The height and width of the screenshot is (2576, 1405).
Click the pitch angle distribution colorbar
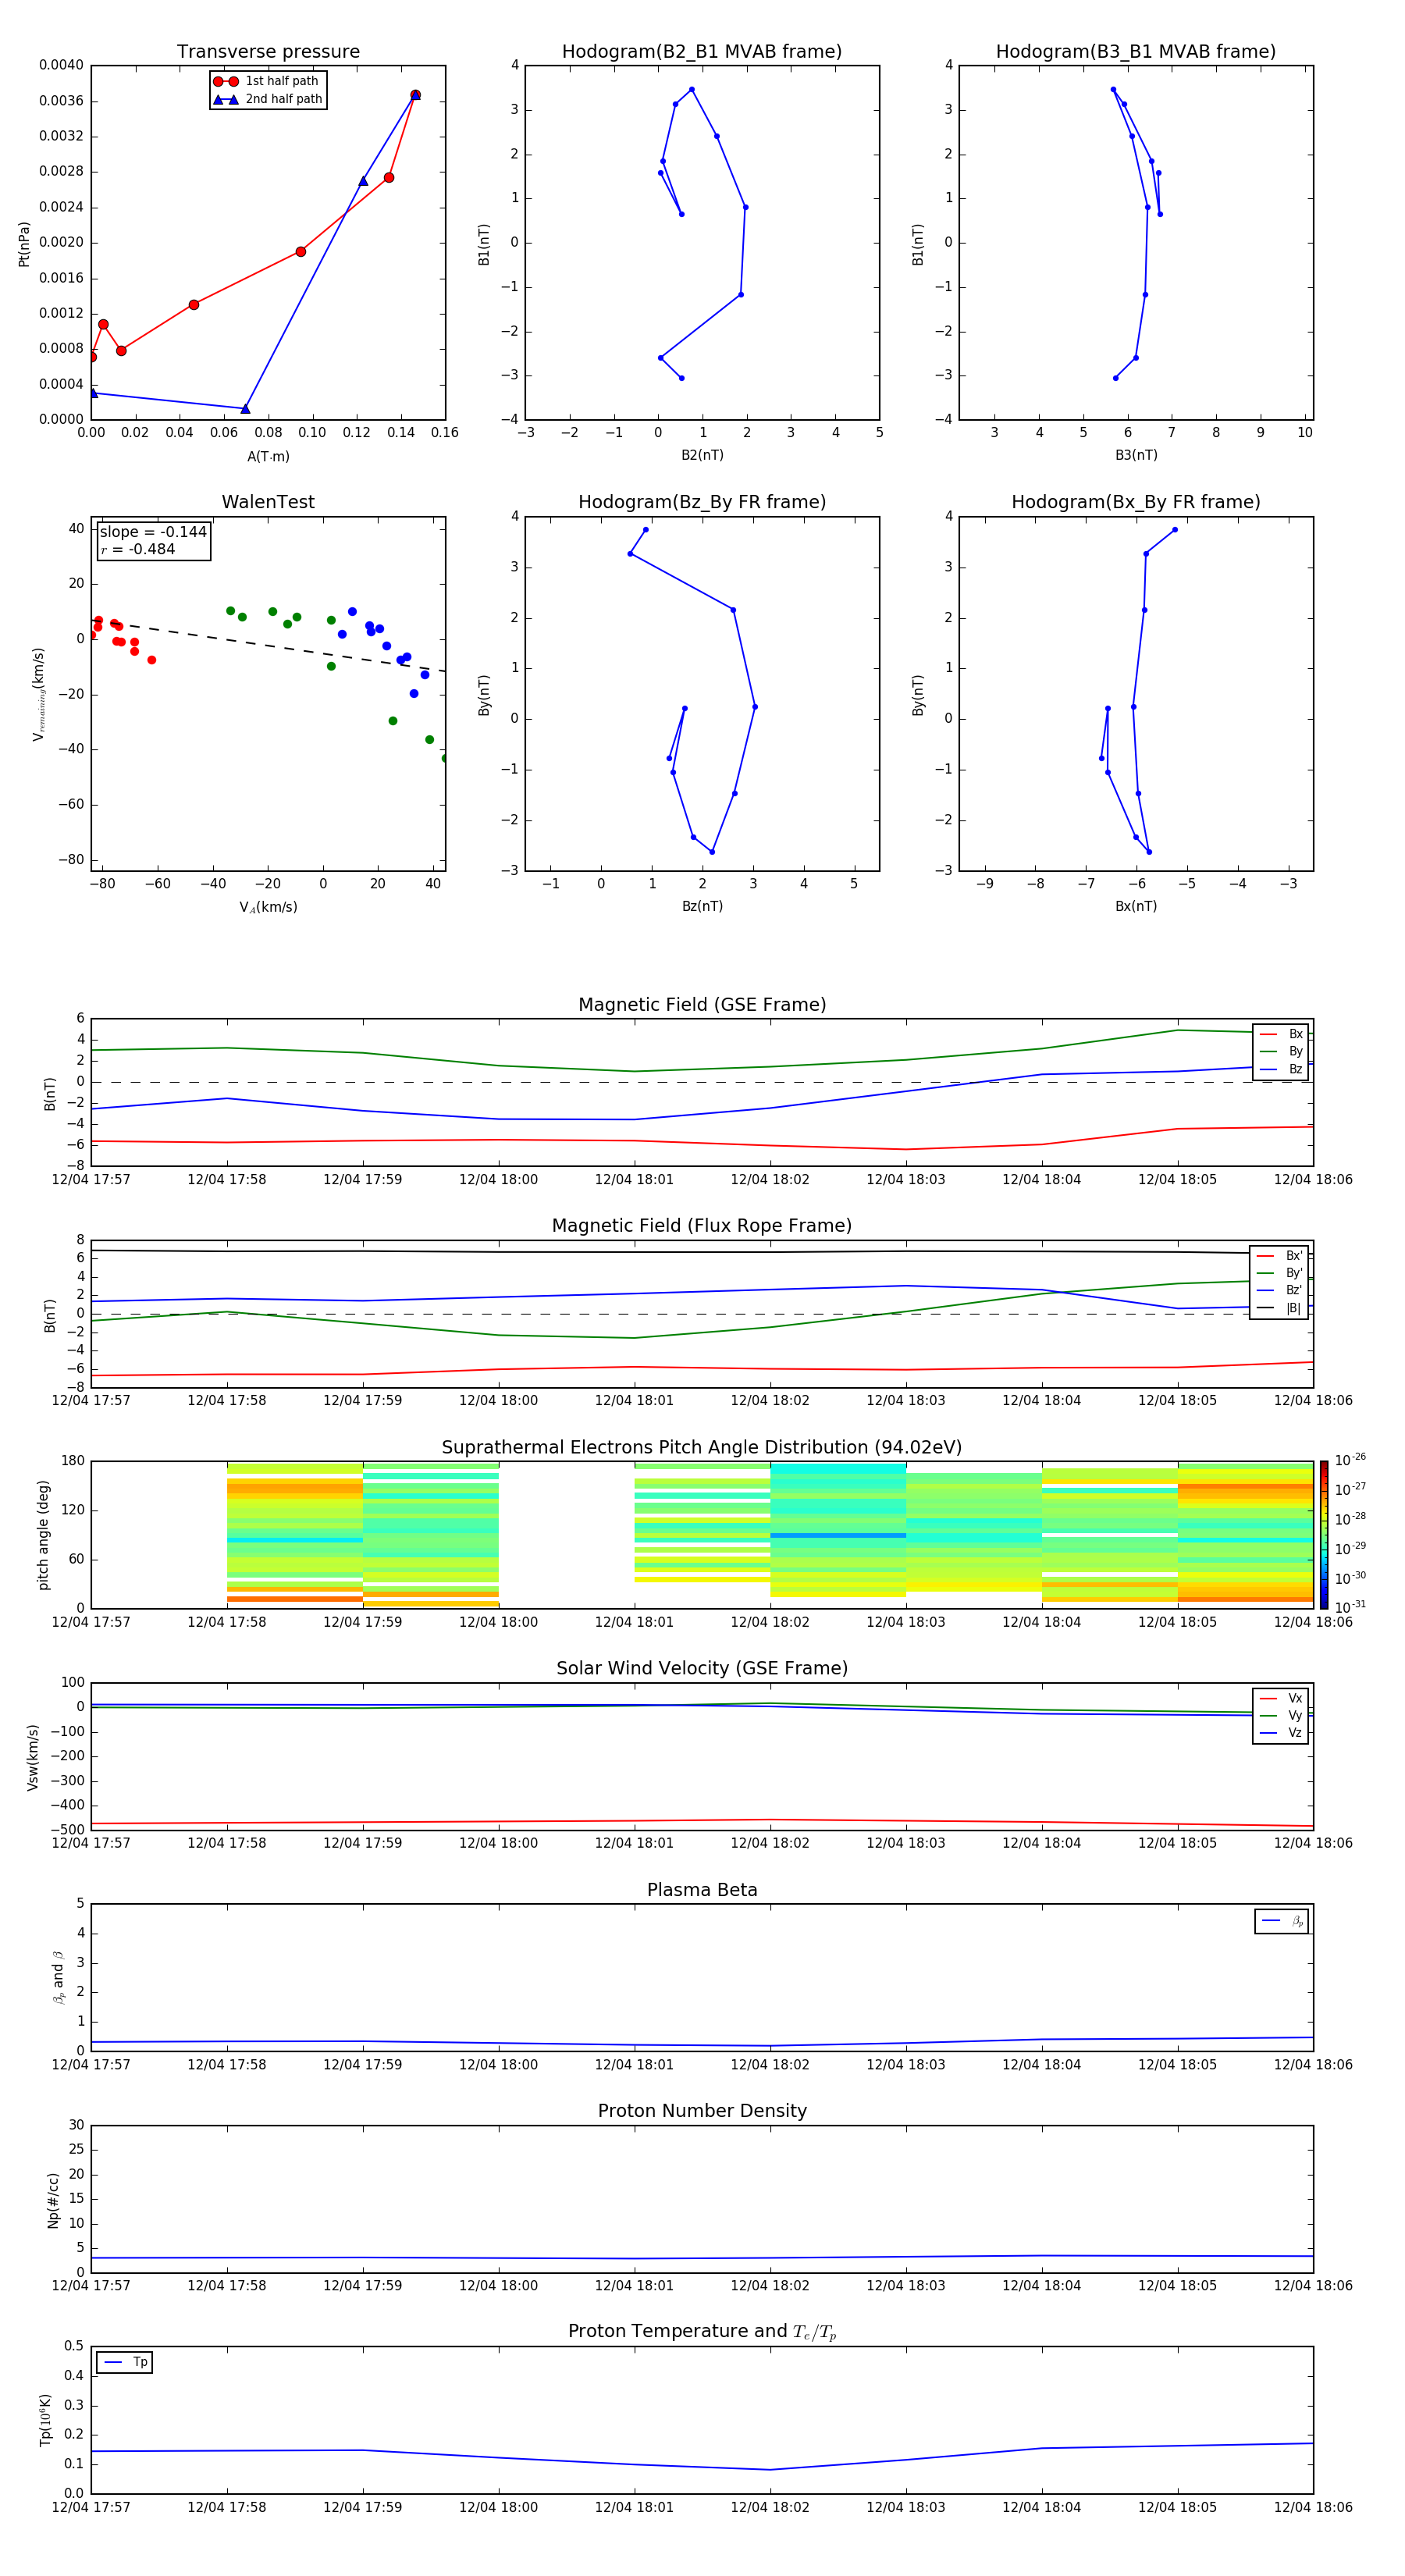click(1324, 1535)
